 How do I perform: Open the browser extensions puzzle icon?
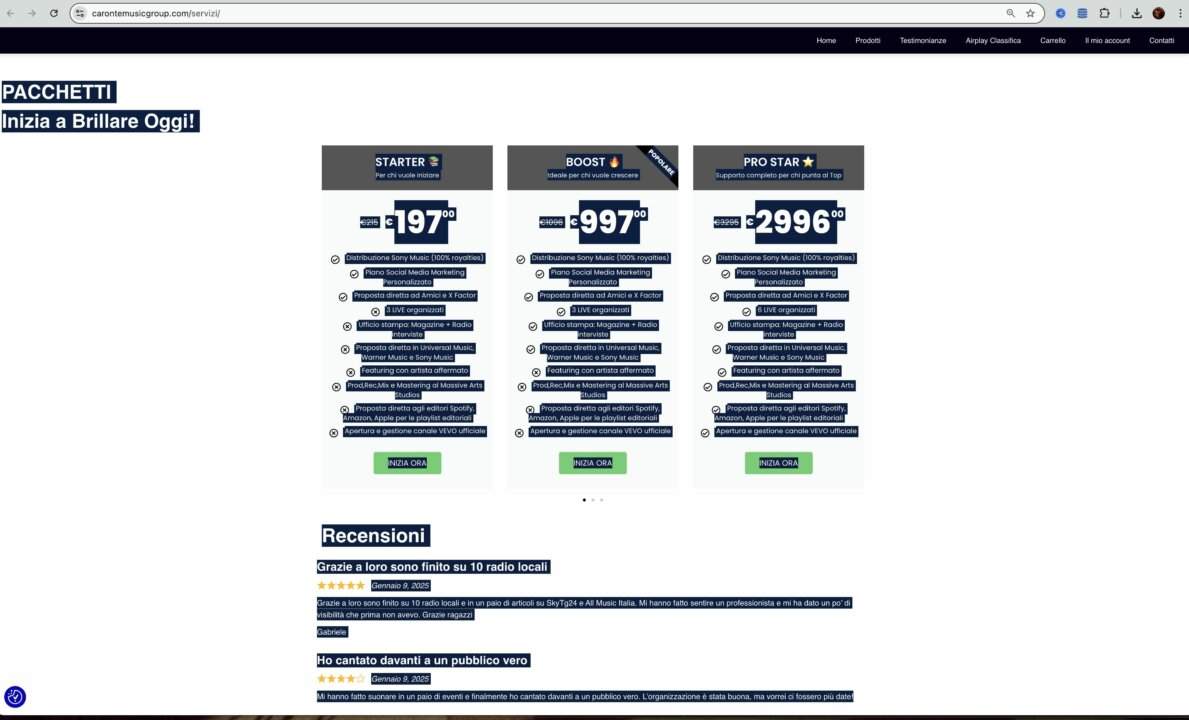1104,13
